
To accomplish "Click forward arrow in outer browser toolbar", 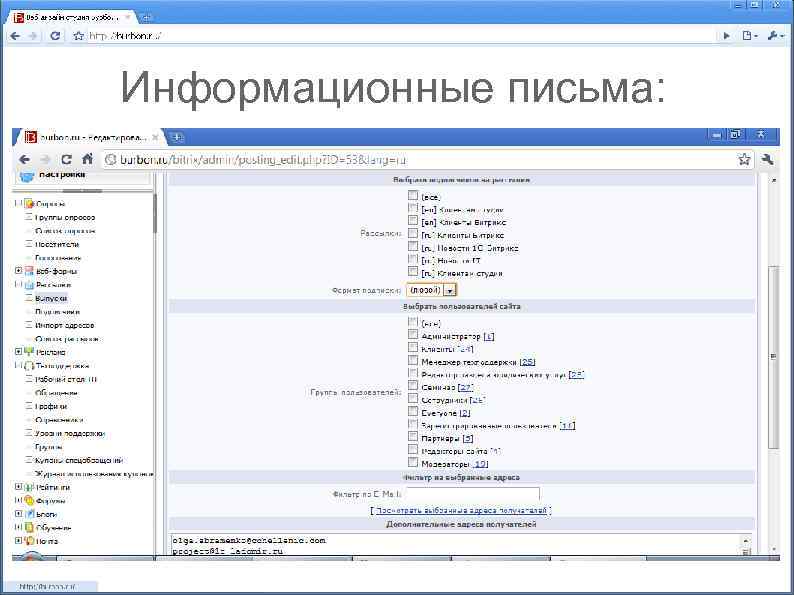I will (33, 36).
